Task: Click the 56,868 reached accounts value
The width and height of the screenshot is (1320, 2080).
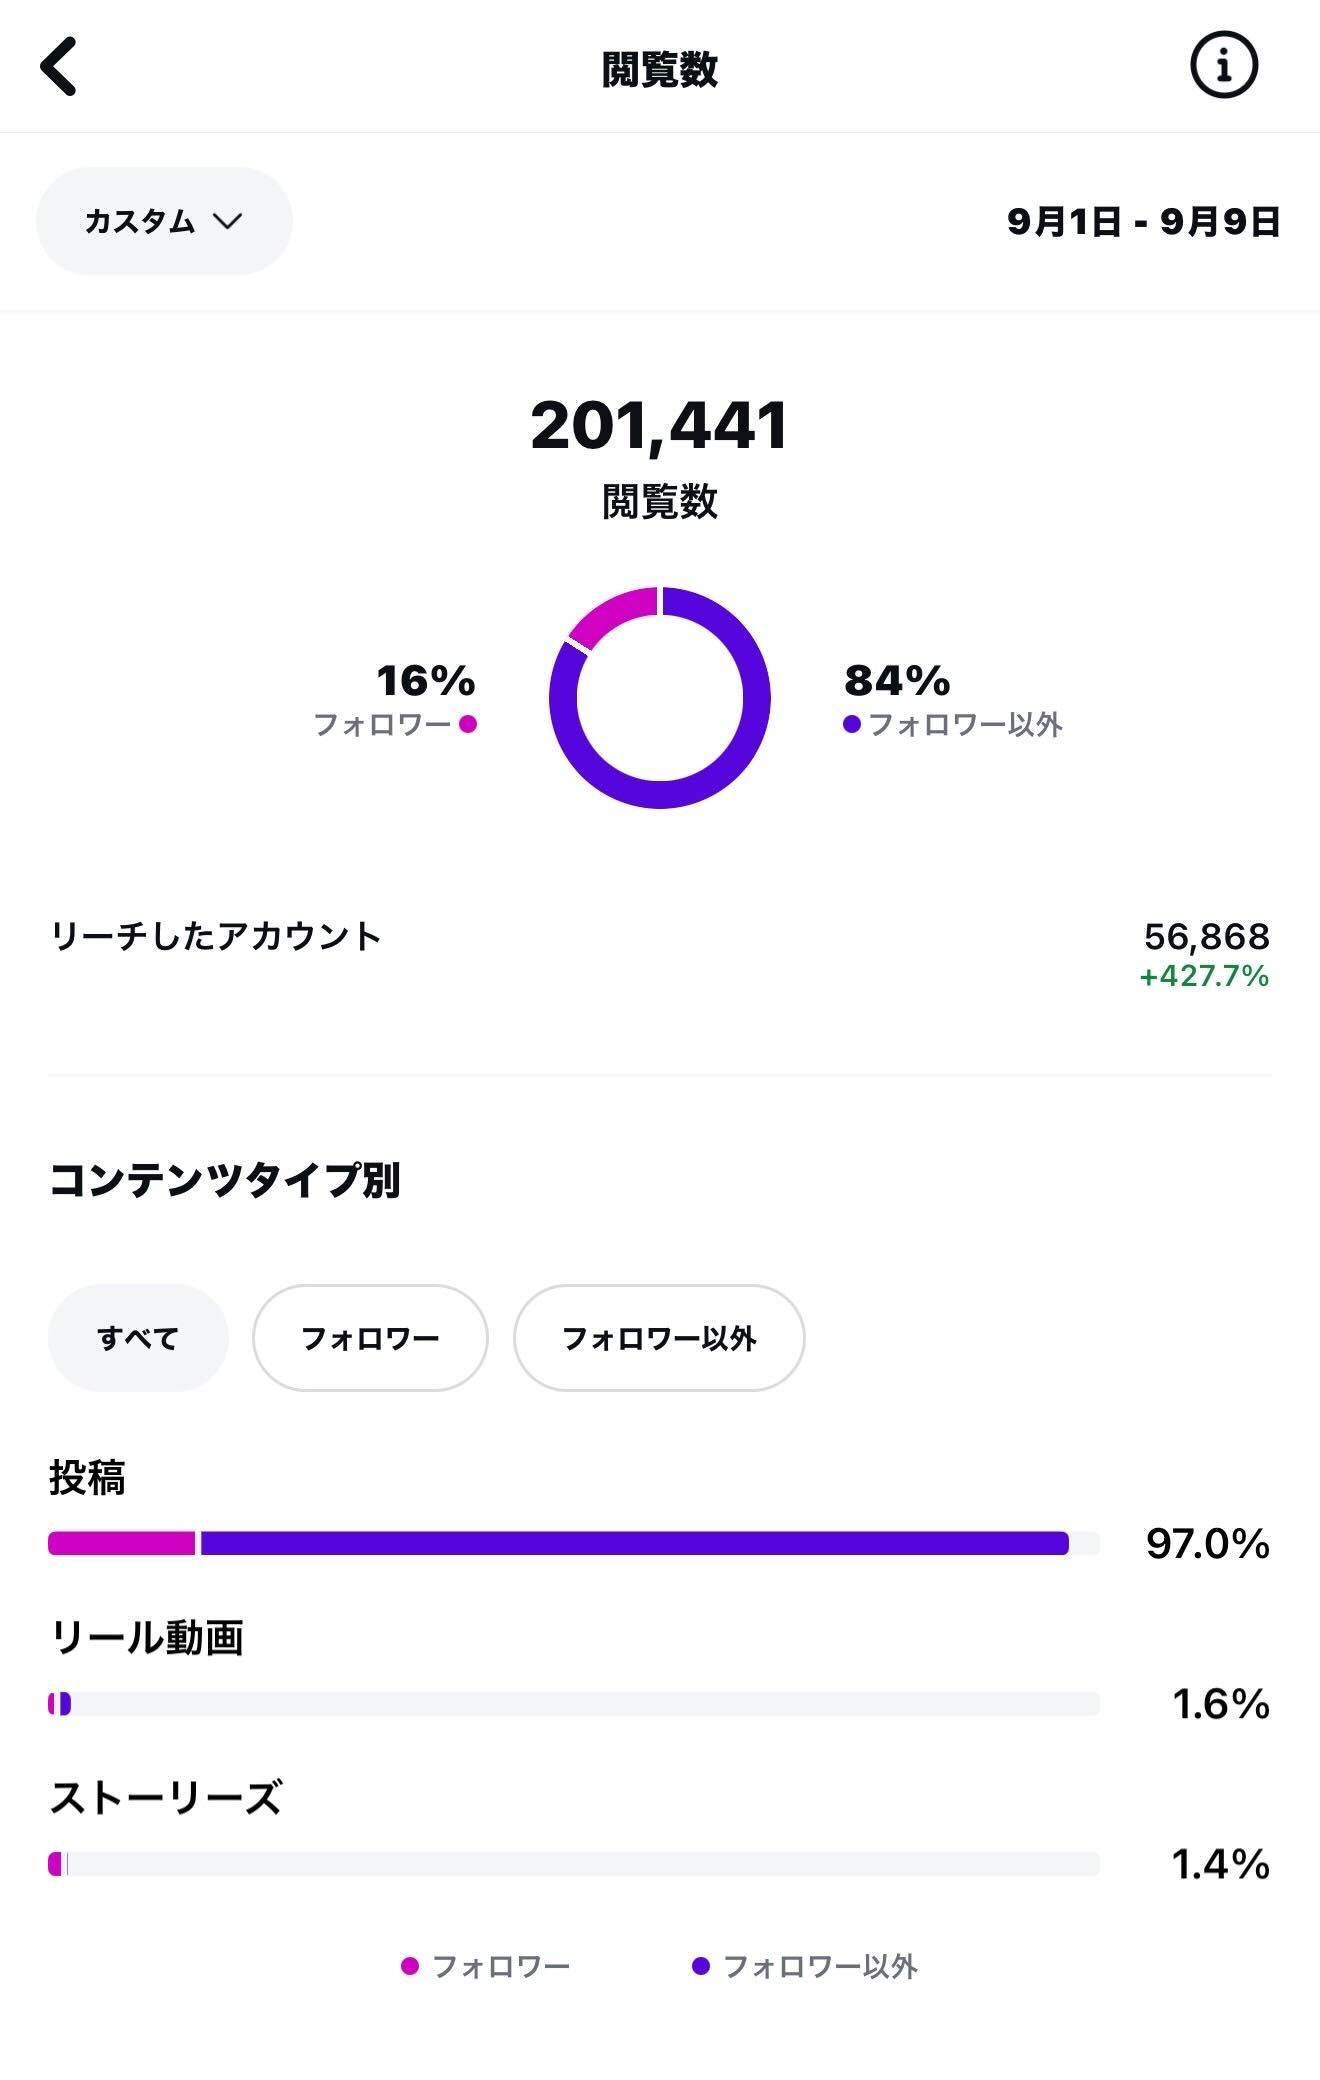Action: (x=1206, y=937)
